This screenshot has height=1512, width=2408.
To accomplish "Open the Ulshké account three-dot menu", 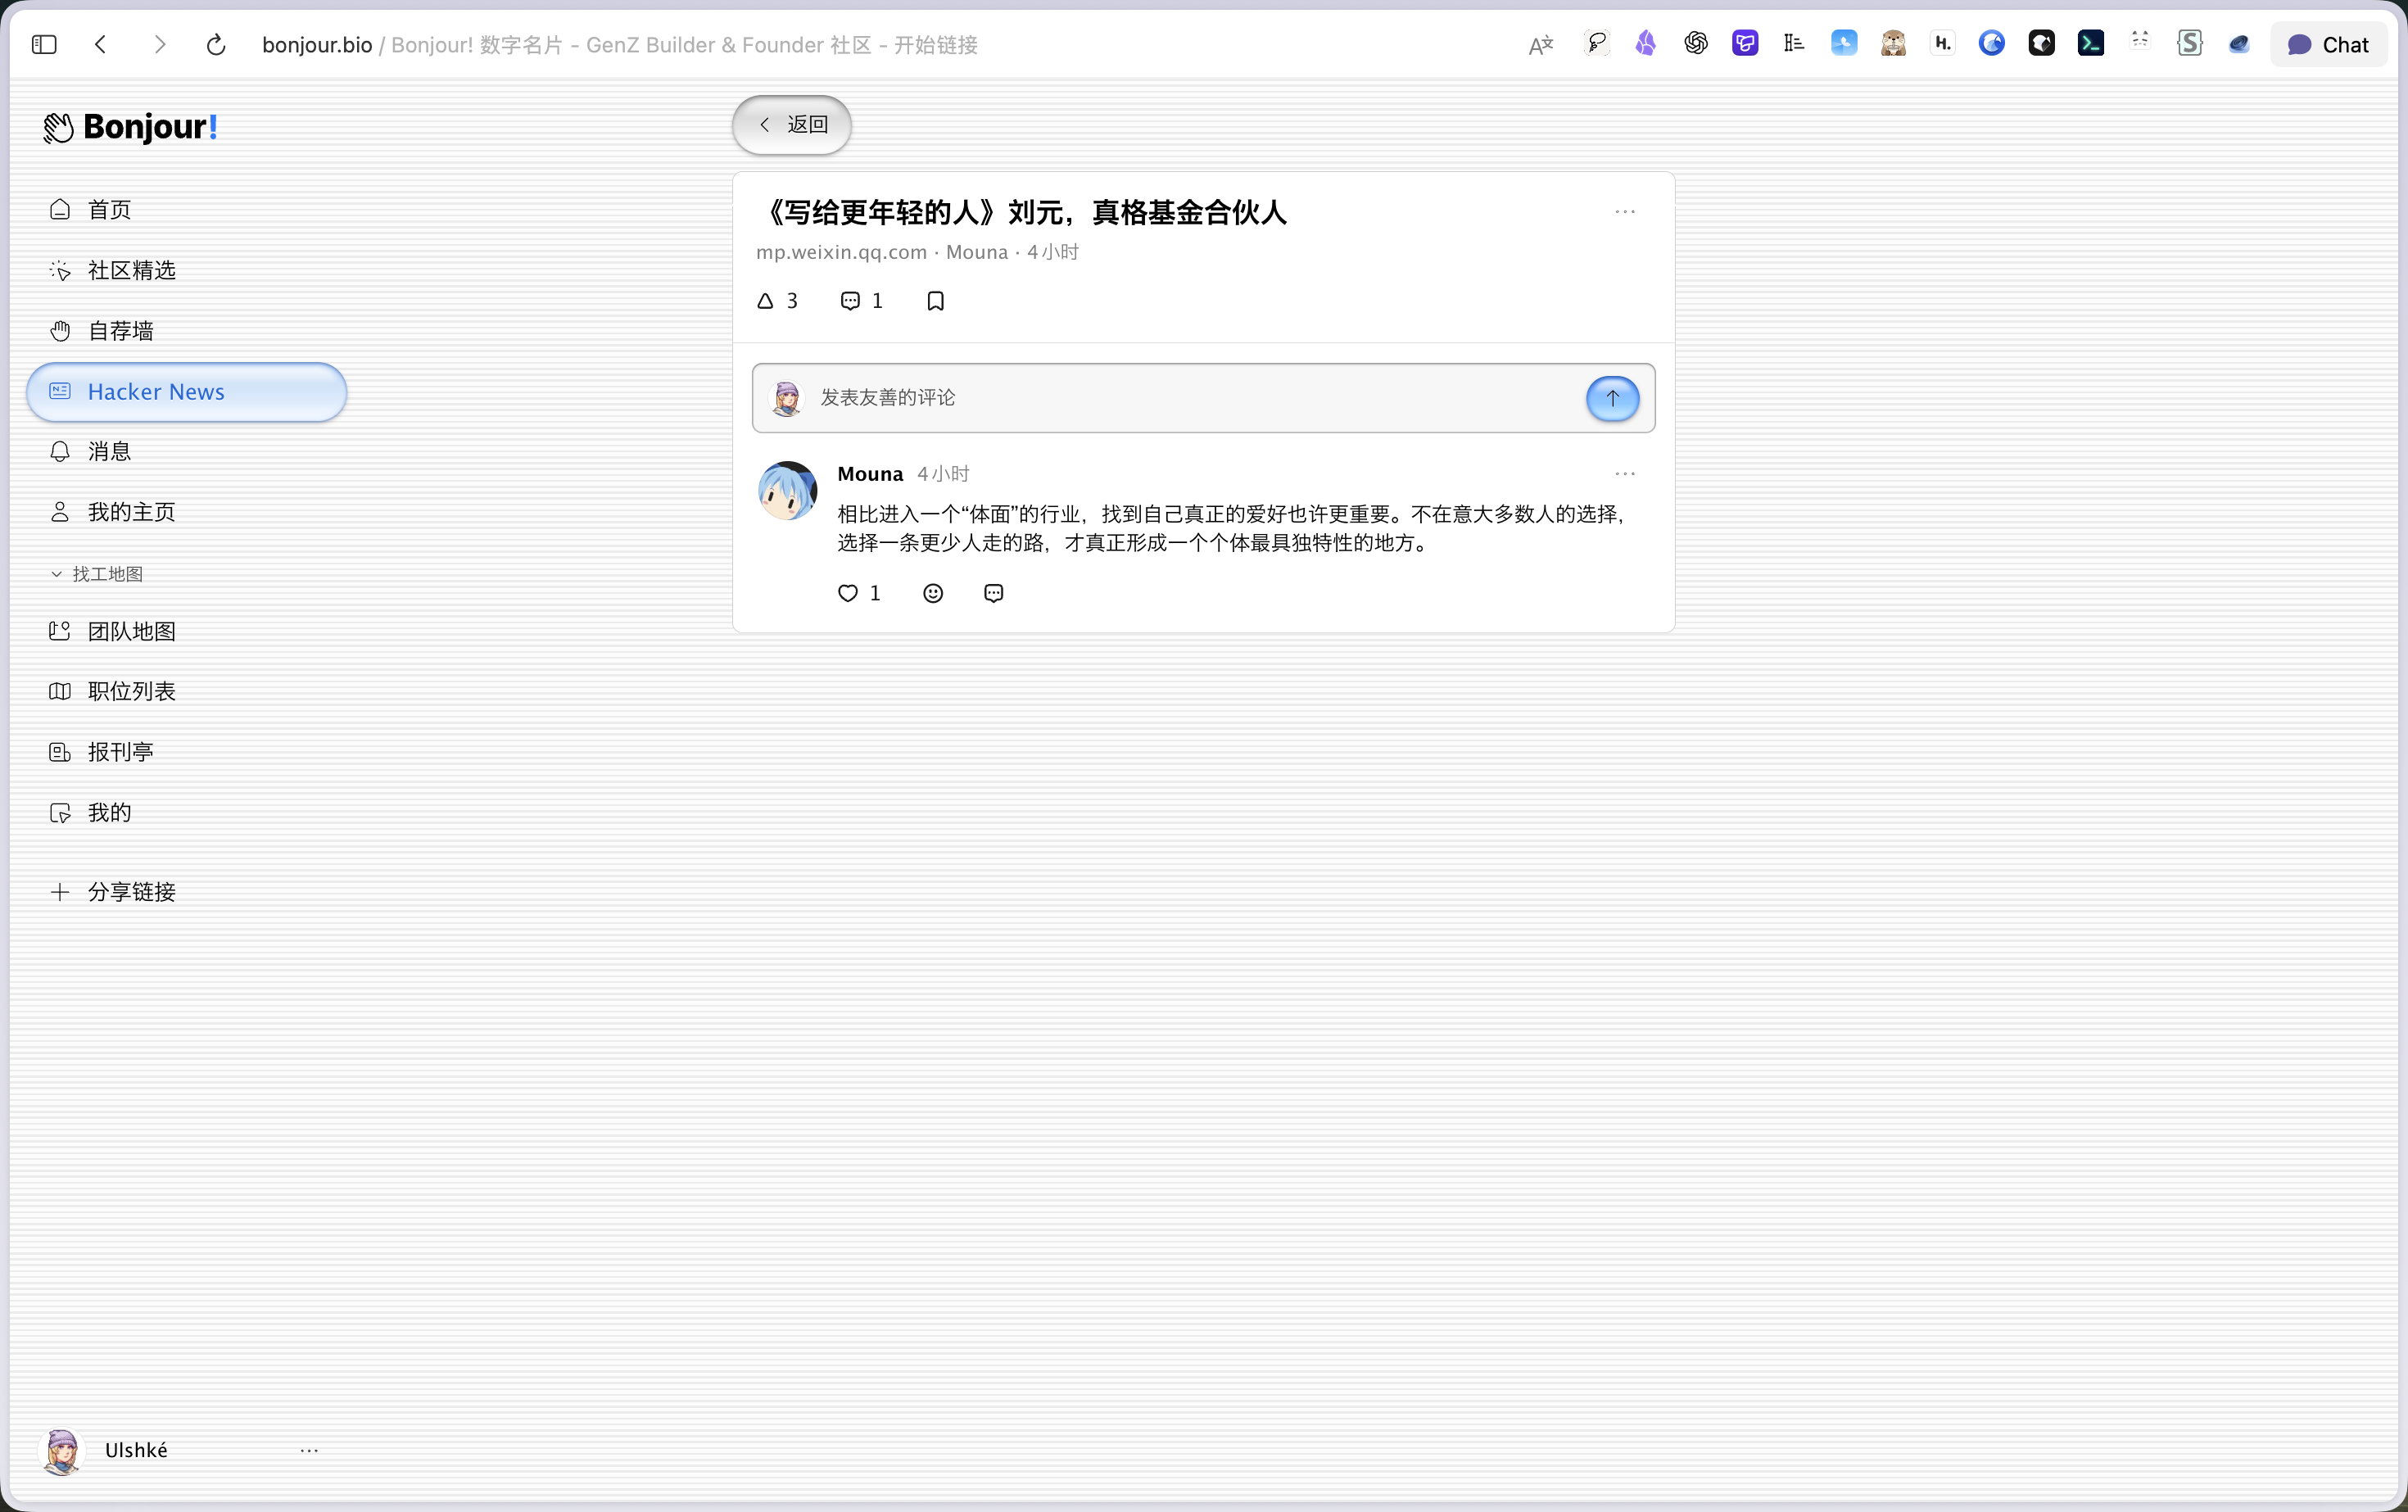I will tap(309, 1450).
